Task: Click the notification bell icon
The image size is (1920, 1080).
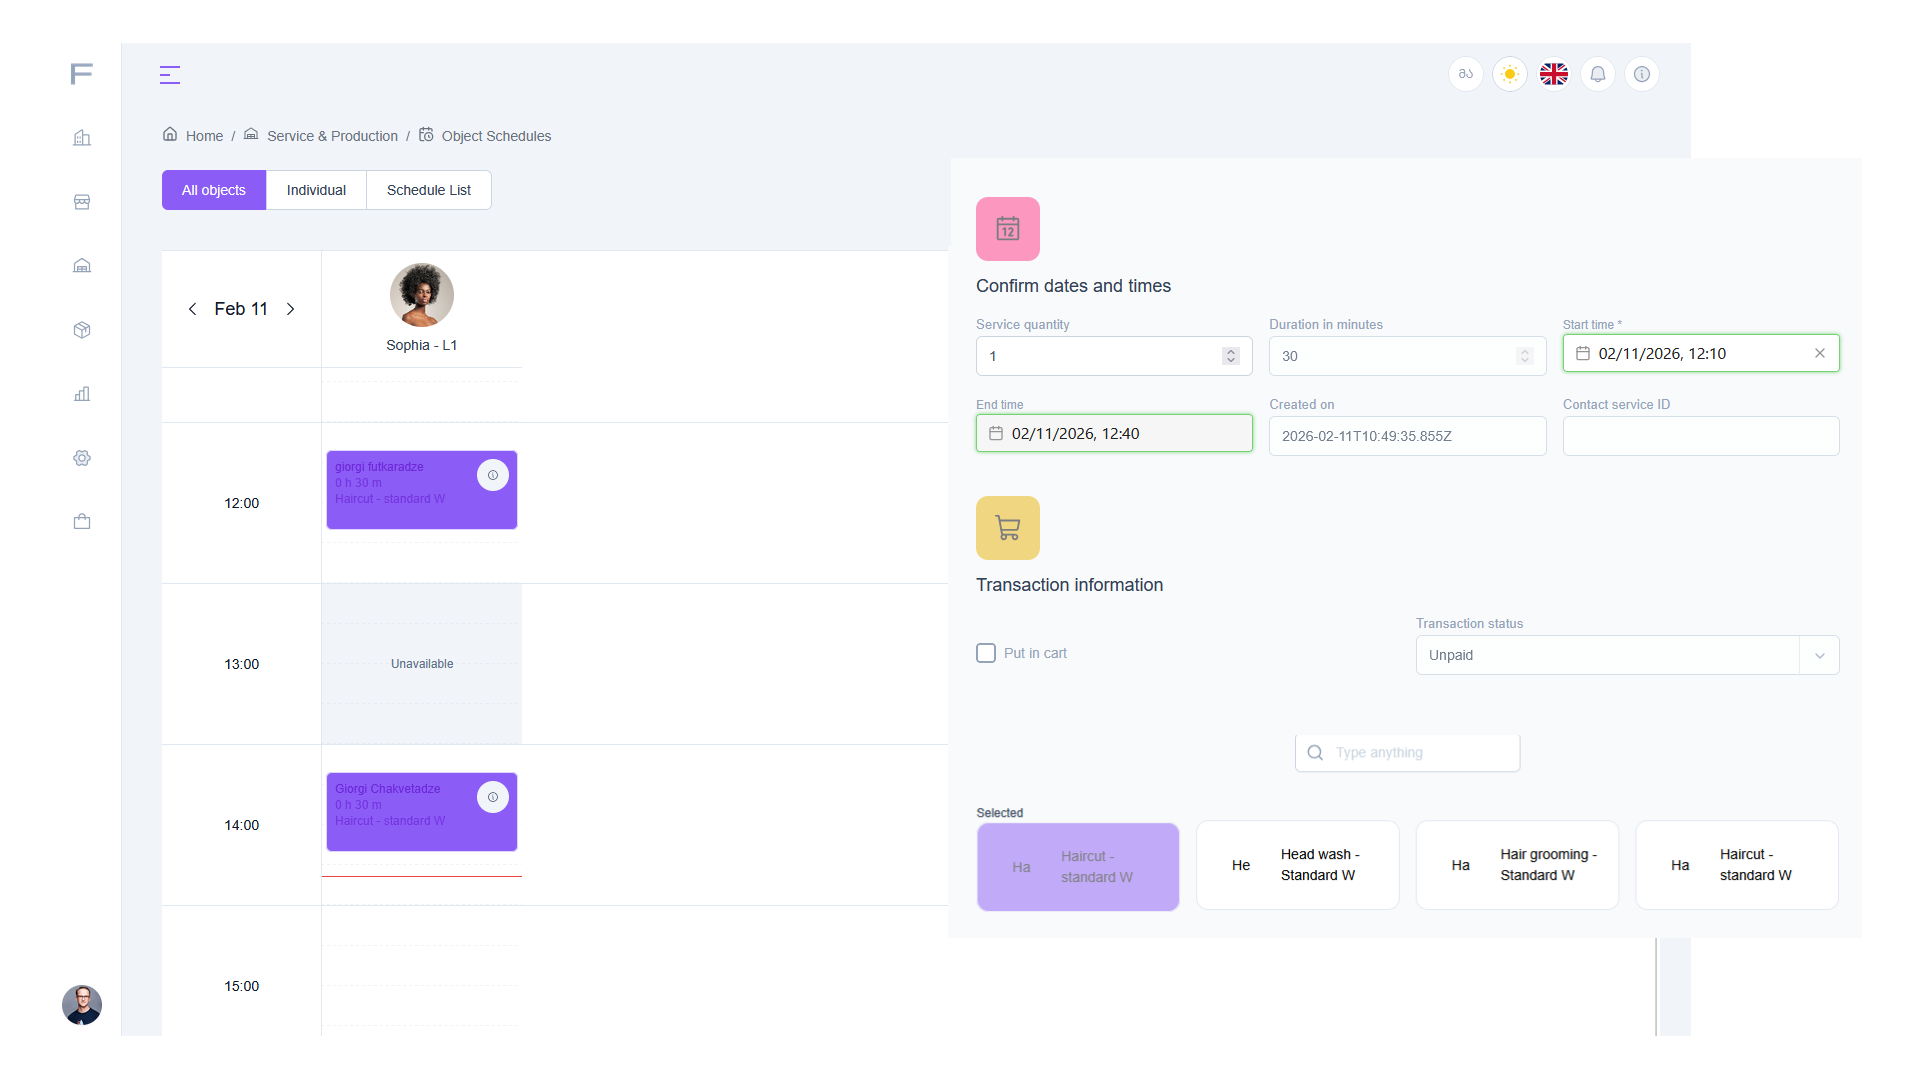Action: (x=1597, y=74)
